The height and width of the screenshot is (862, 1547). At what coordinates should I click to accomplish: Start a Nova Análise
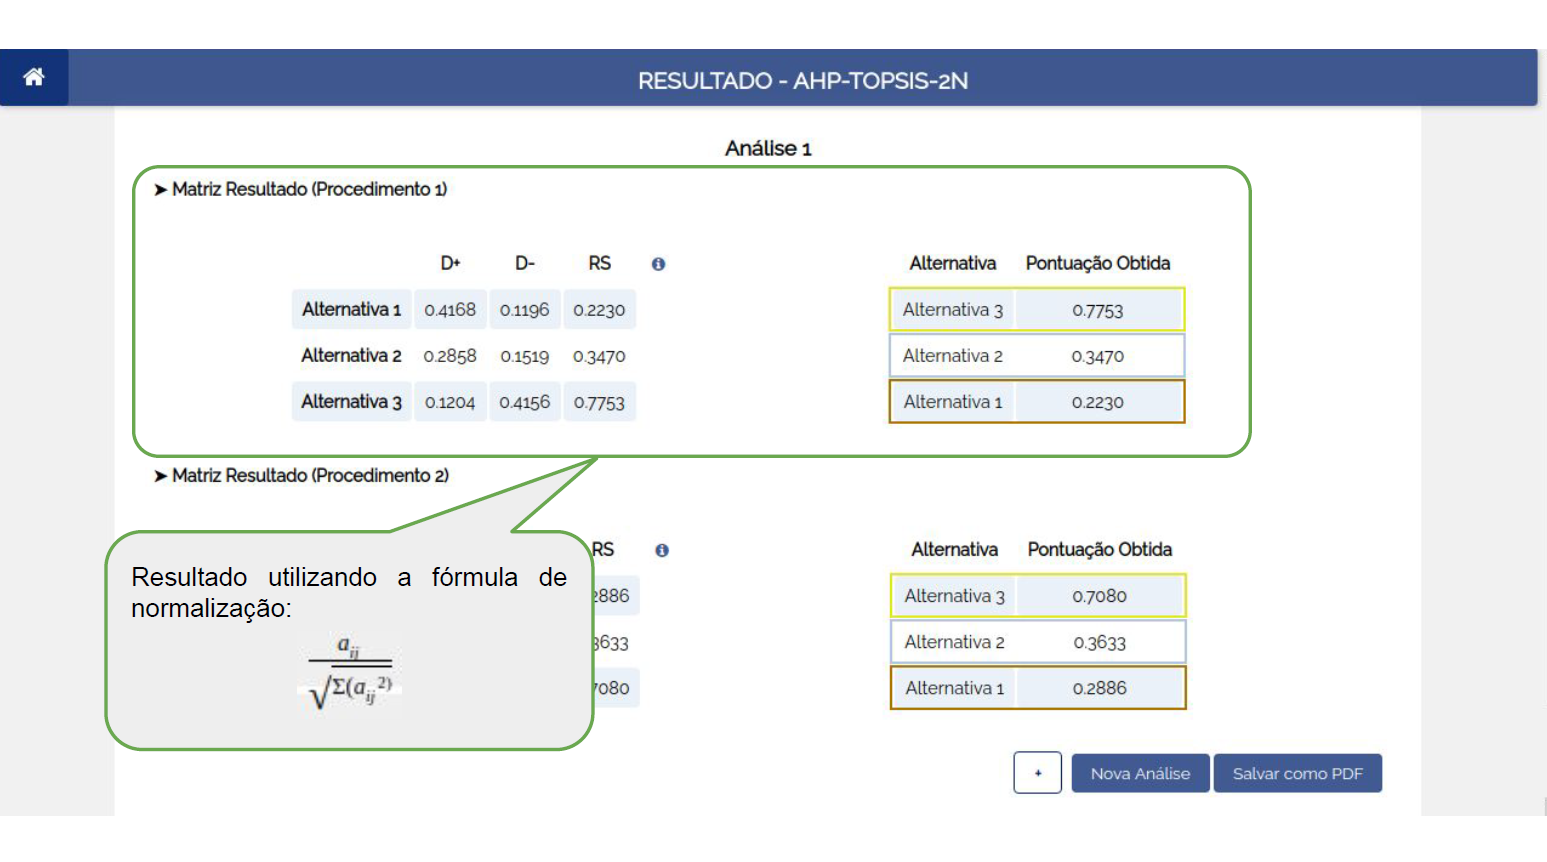click(x=1140, y=773)
